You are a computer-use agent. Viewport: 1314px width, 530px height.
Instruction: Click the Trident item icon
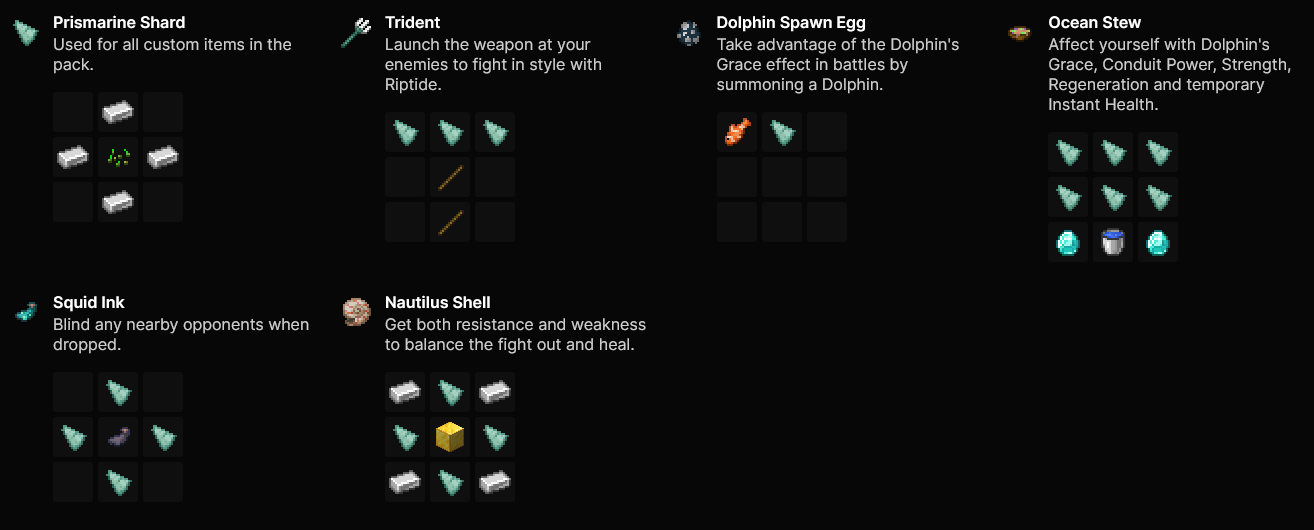tap(356, 33)
